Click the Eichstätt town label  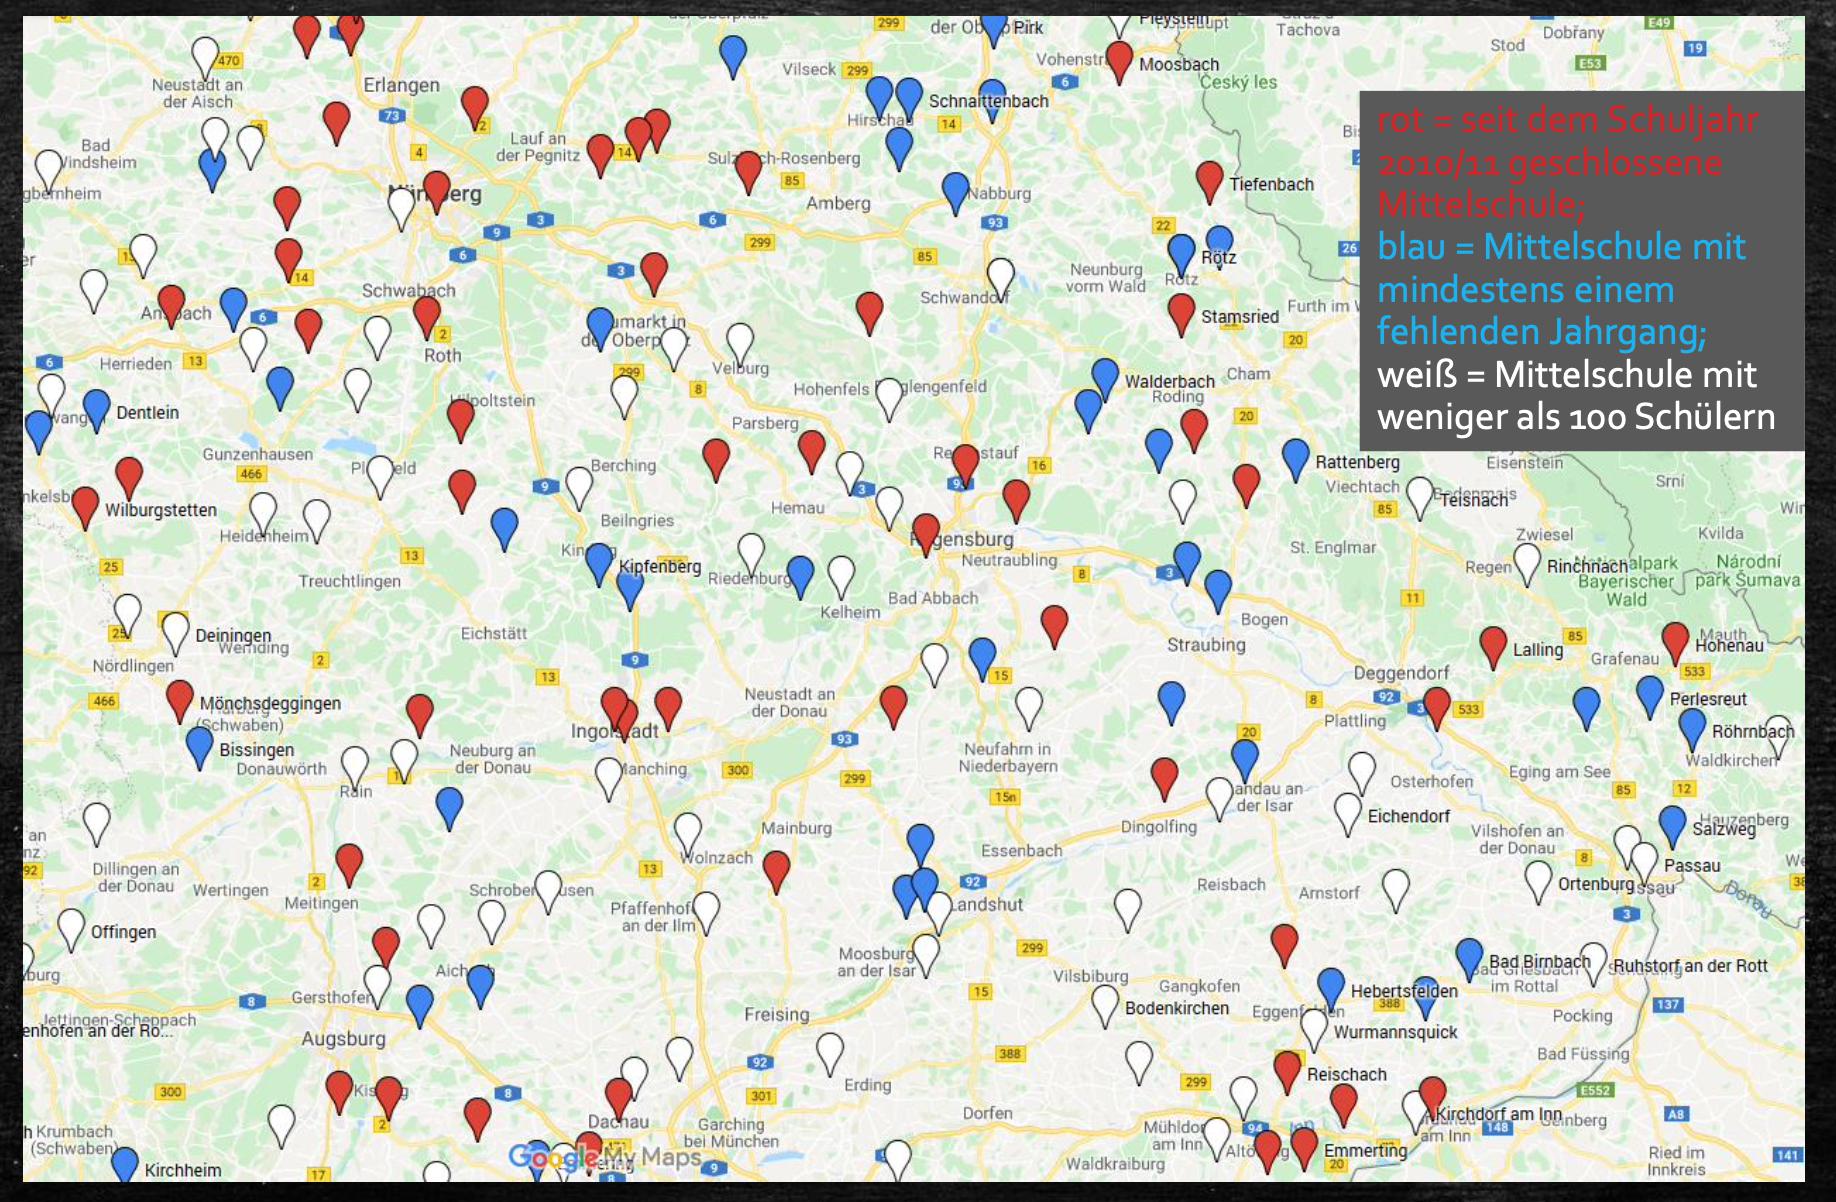coord(494,633)
